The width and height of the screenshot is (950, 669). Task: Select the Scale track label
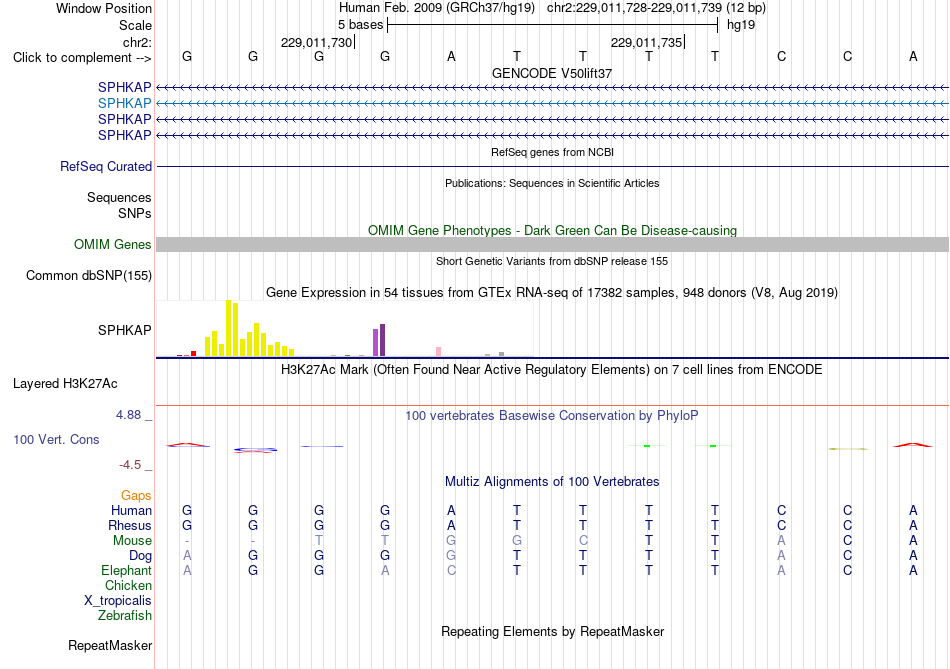tap(135, 25)
